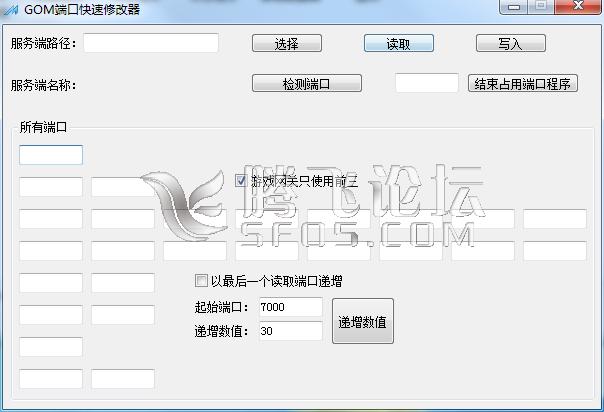
Task: Click the large 递增数值 button
Action: 362,321
